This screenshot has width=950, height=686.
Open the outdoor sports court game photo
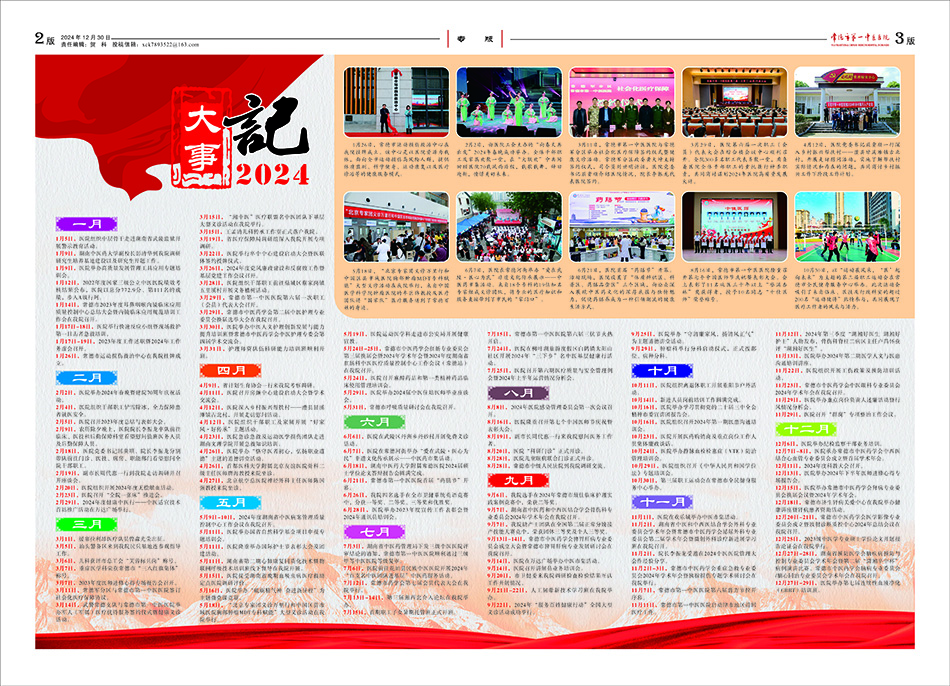click(847, 227)
